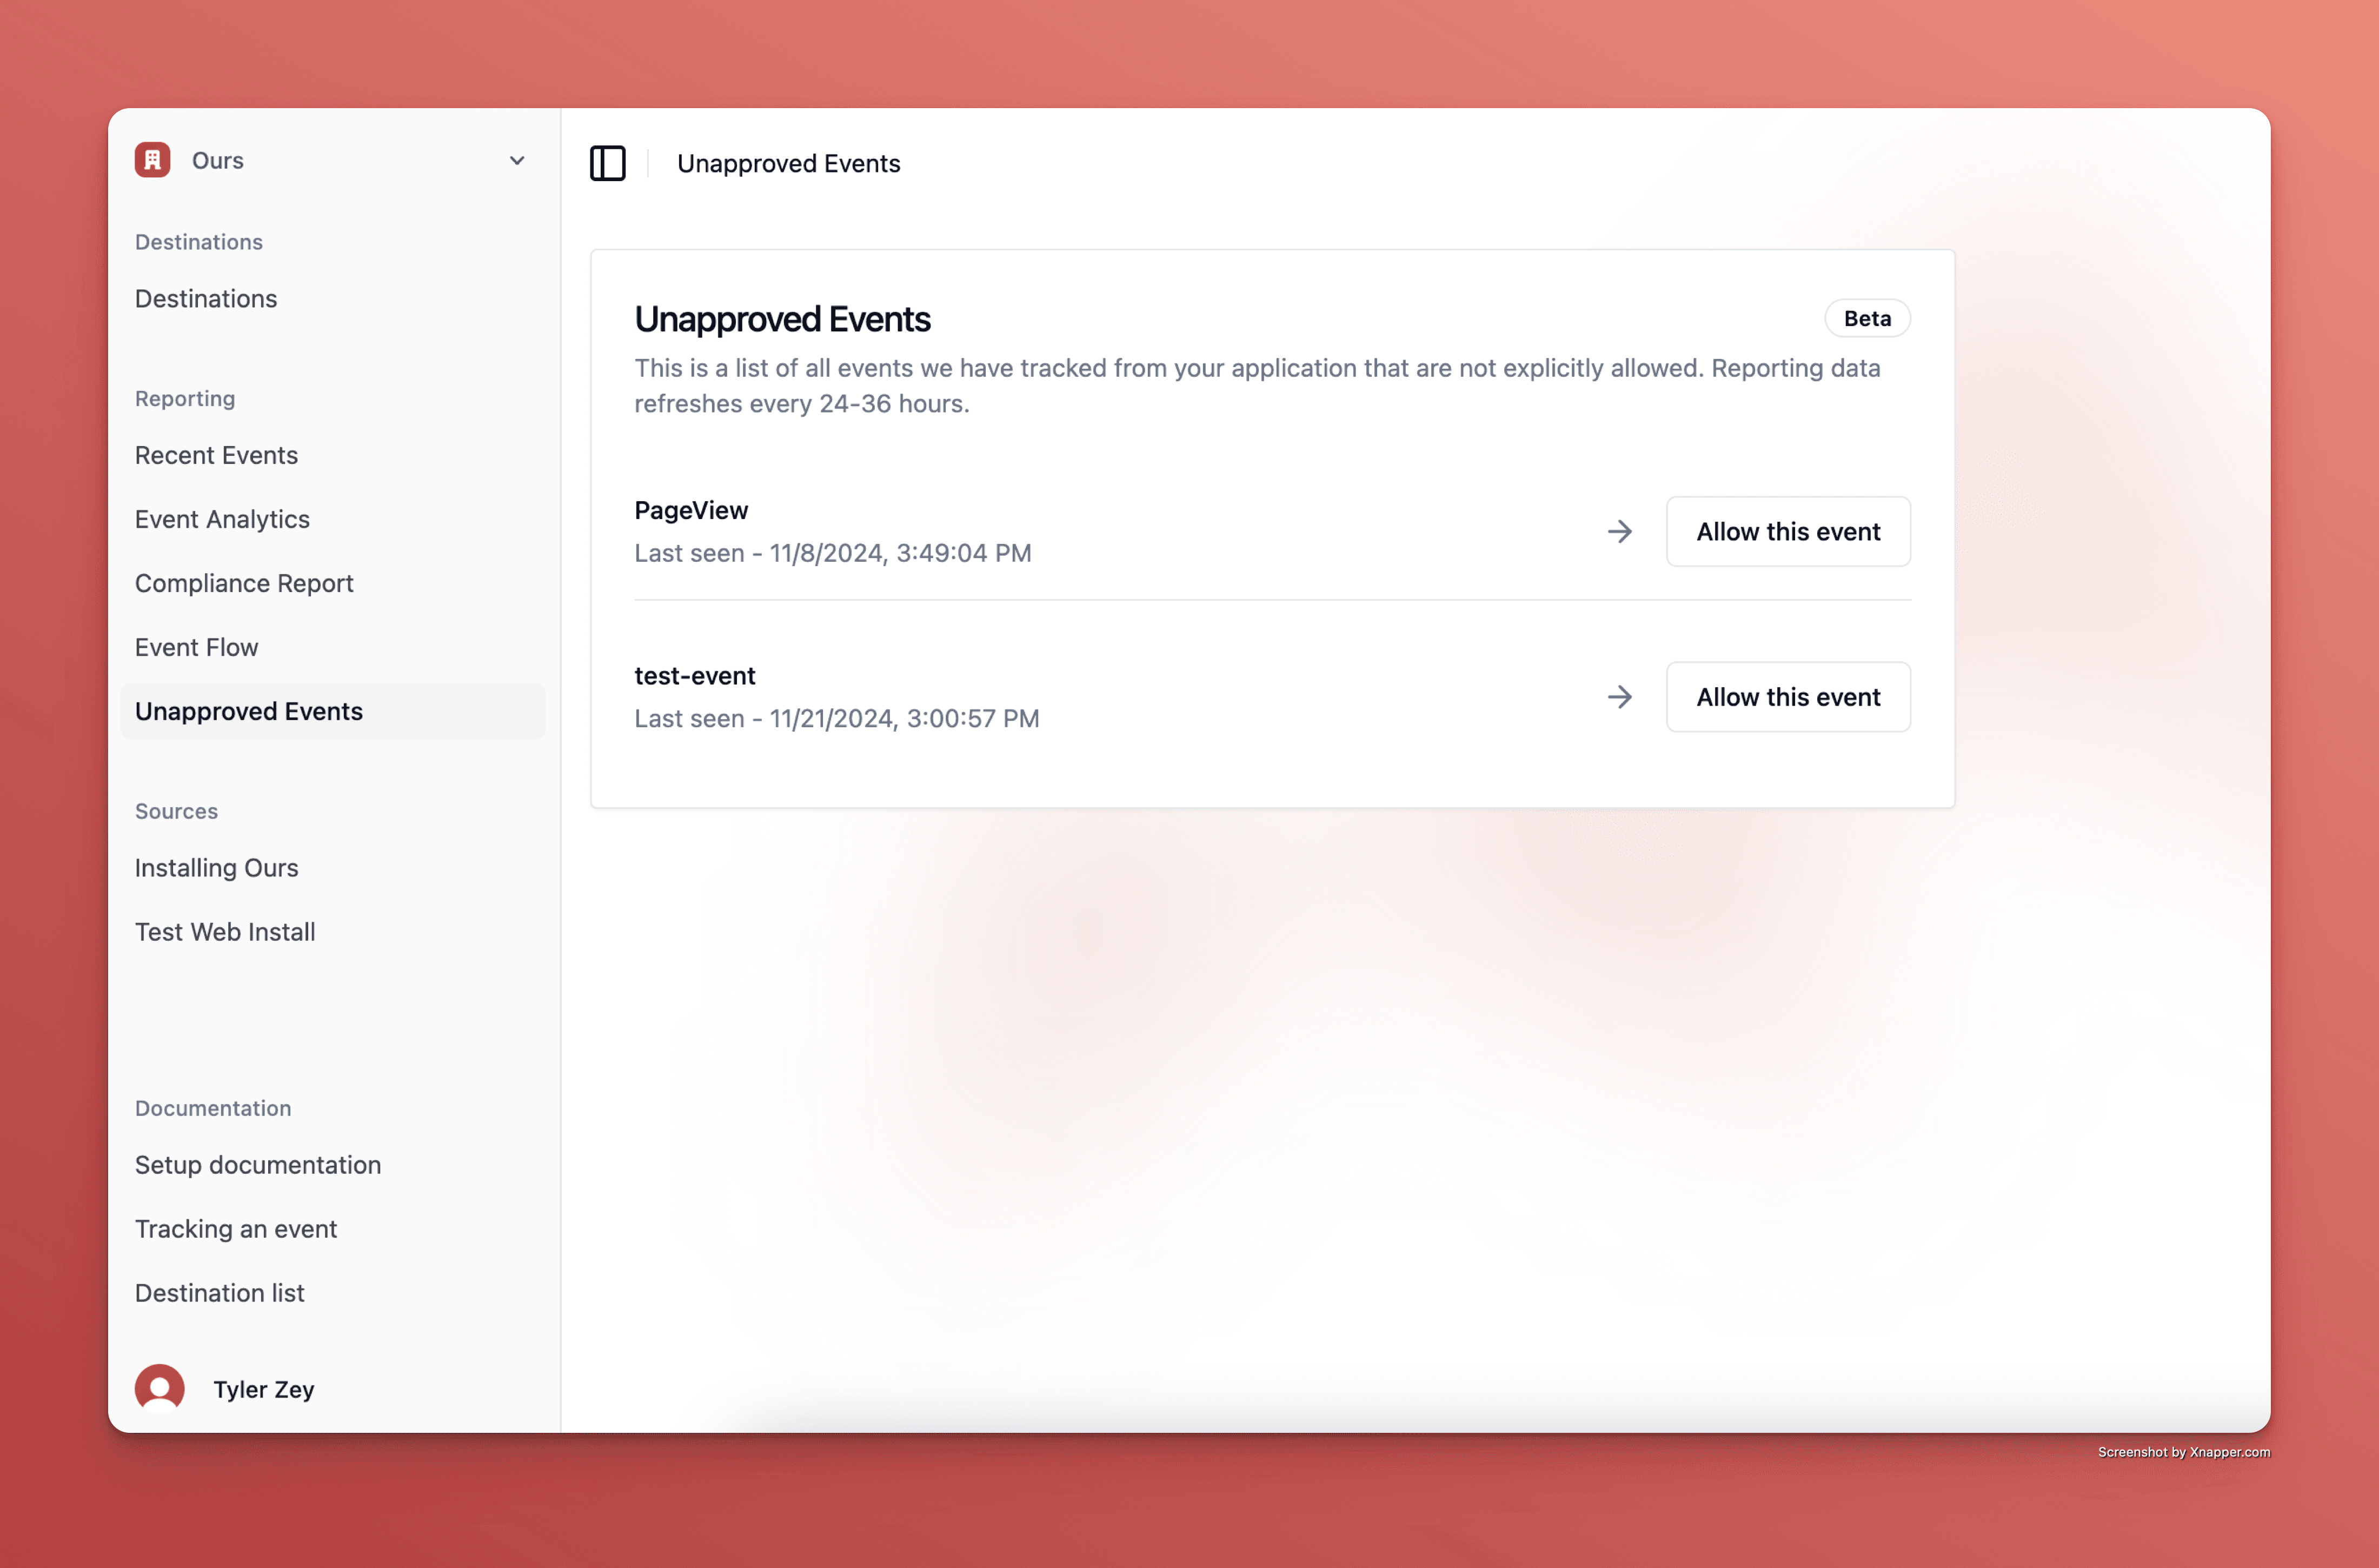Click the Unapproved Events card heading

click(782, 319)
